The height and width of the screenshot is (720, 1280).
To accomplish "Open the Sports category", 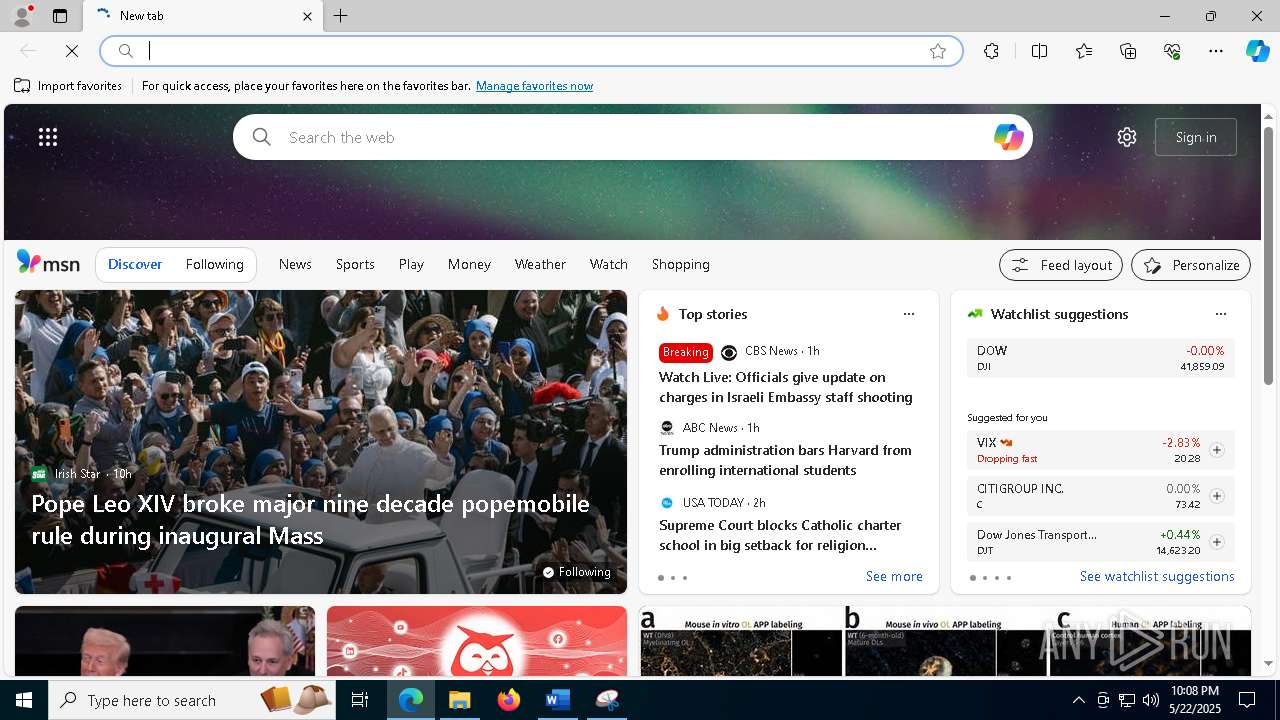I will coord(355,264).
